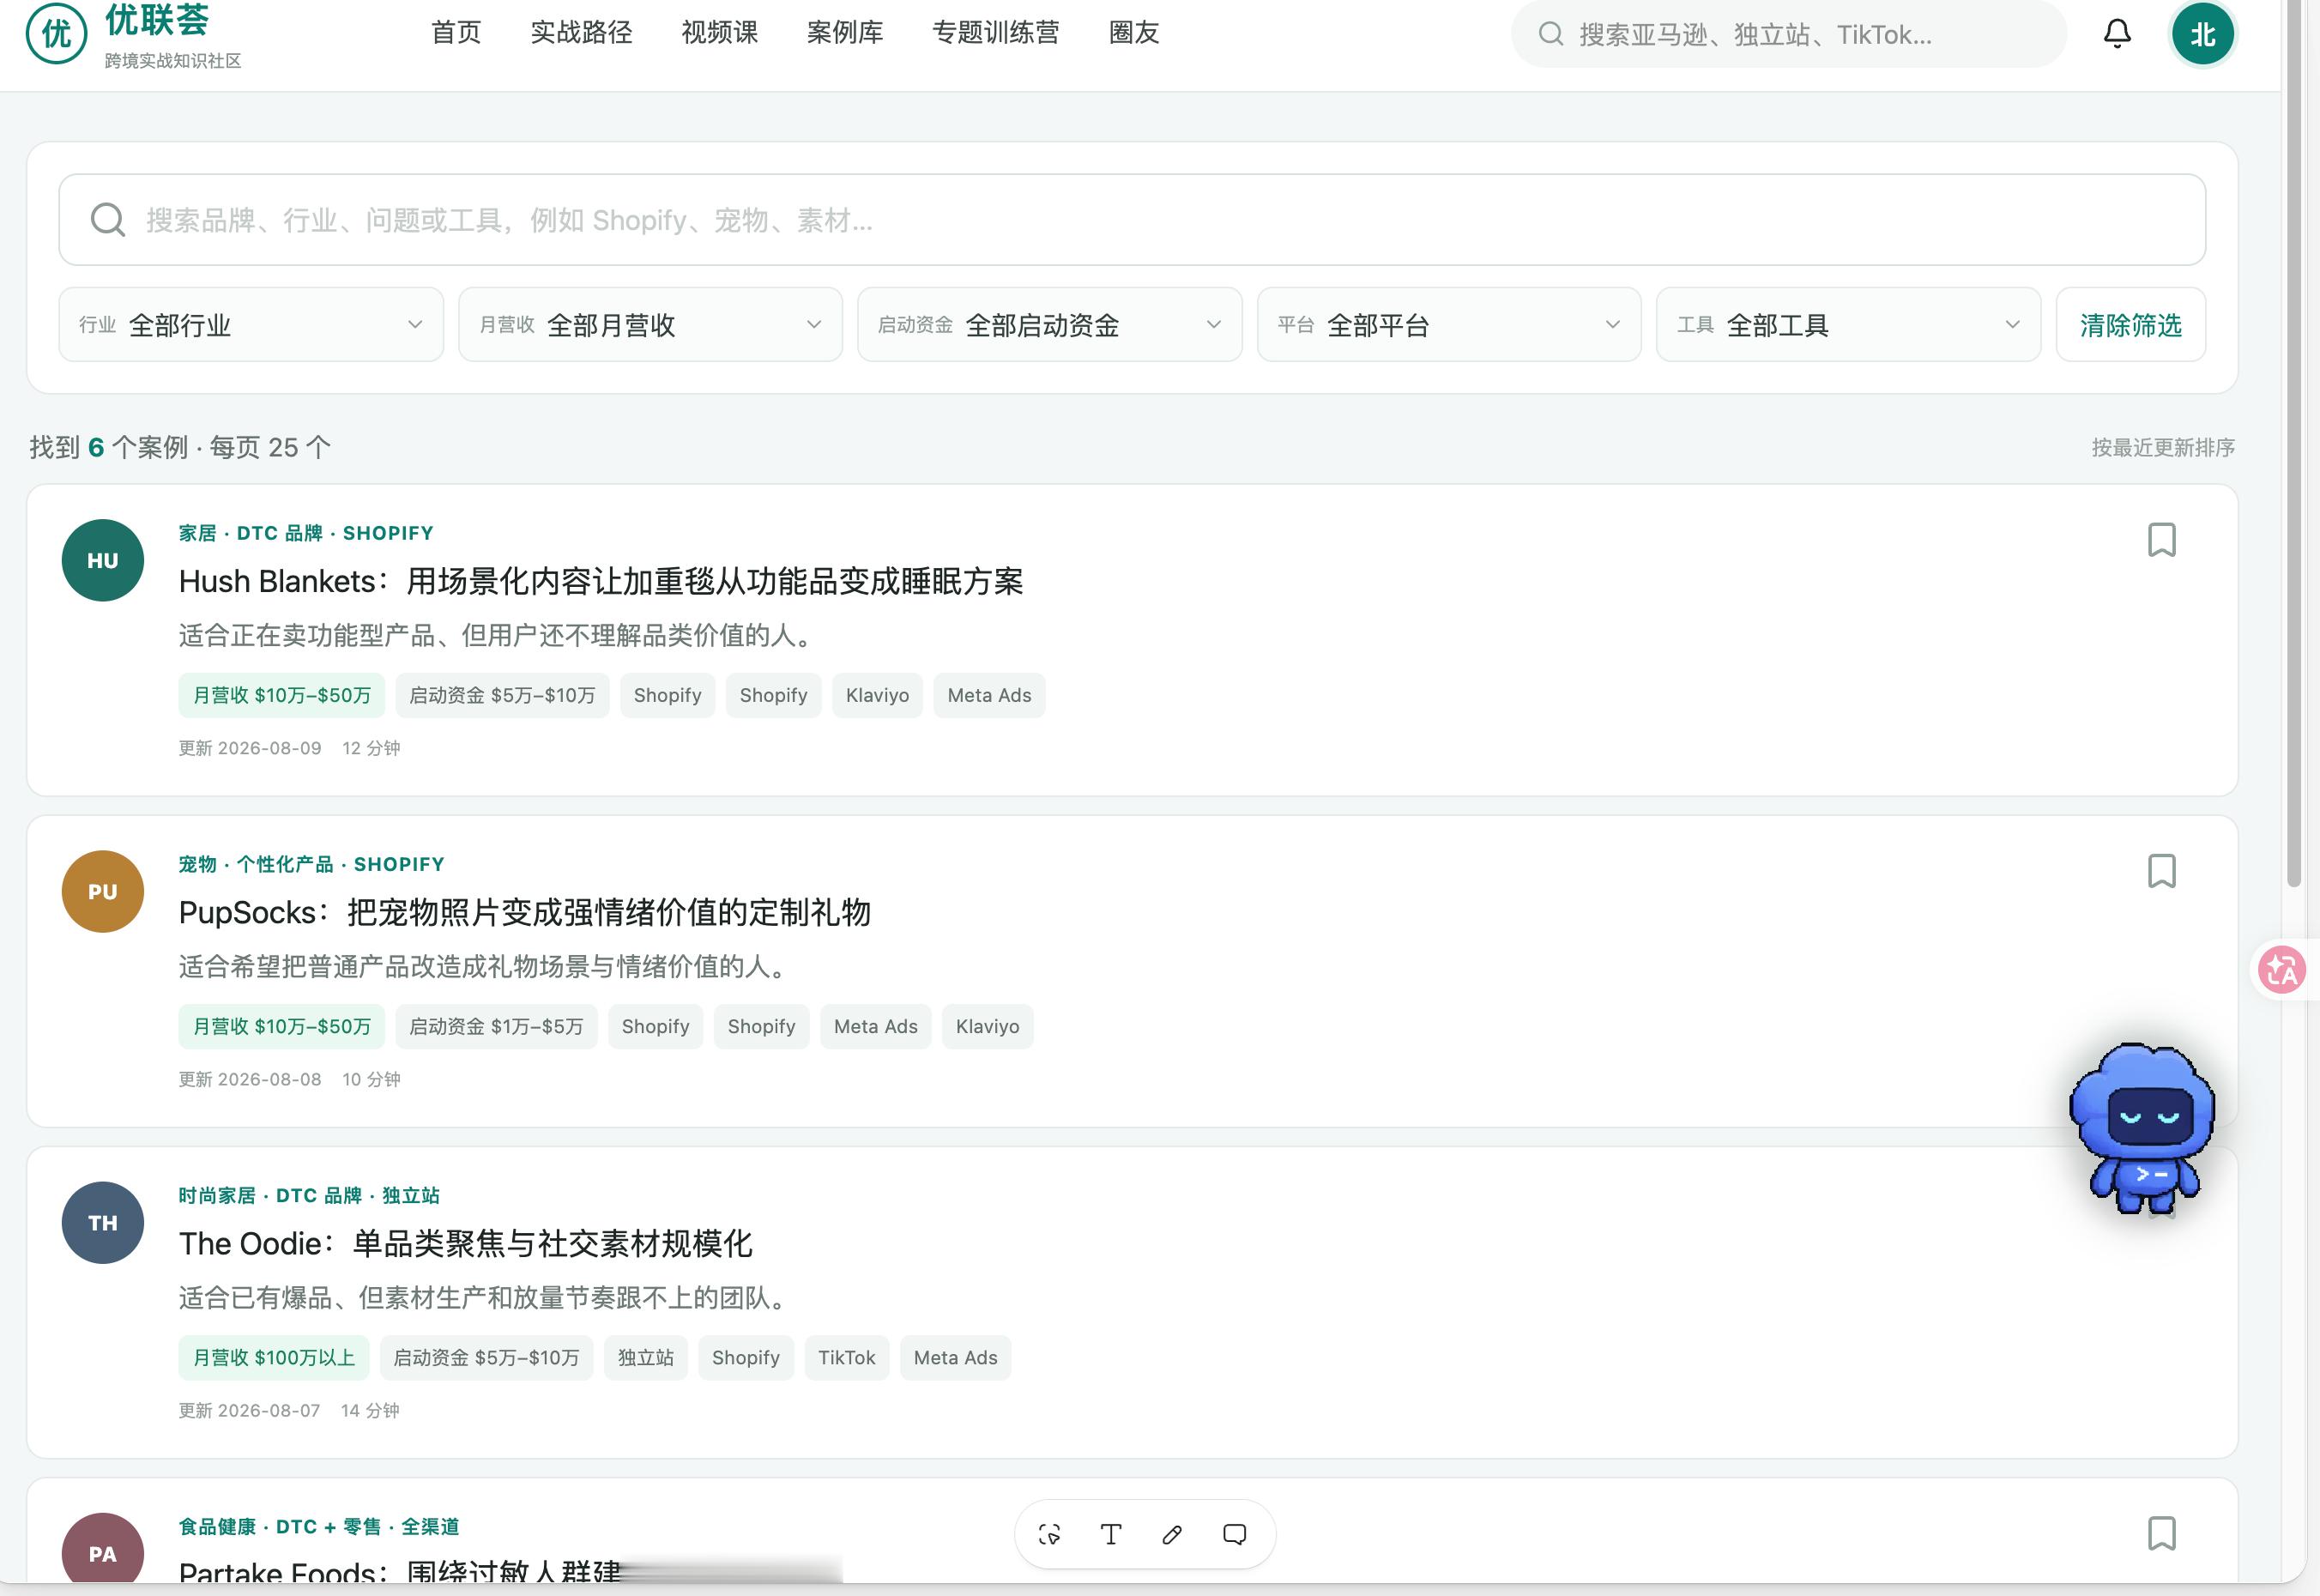Open the 月营收 全部月营收 dropdown

tap(650, 325)
